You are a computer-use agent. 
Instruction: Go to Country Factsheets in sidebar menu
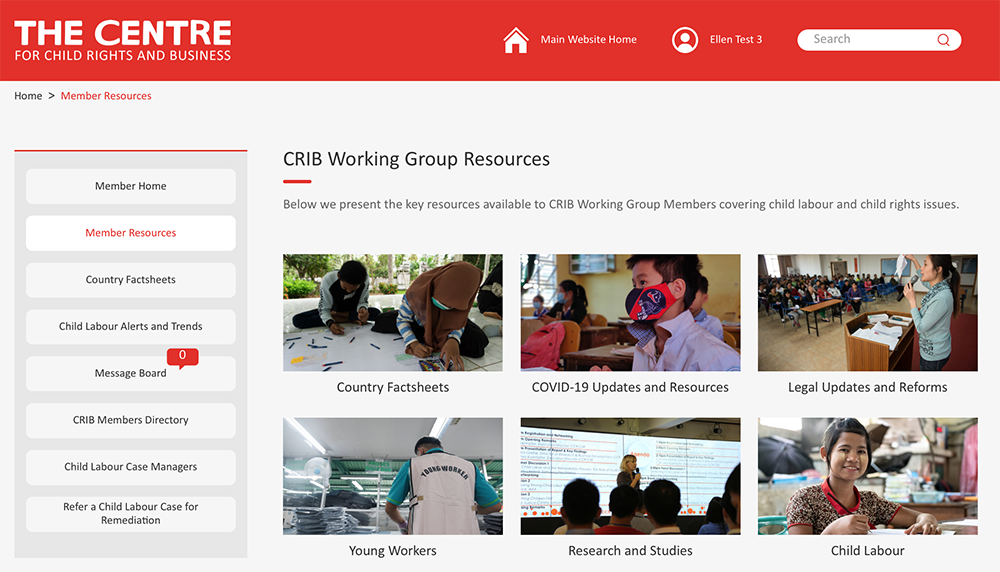[131, 280]
